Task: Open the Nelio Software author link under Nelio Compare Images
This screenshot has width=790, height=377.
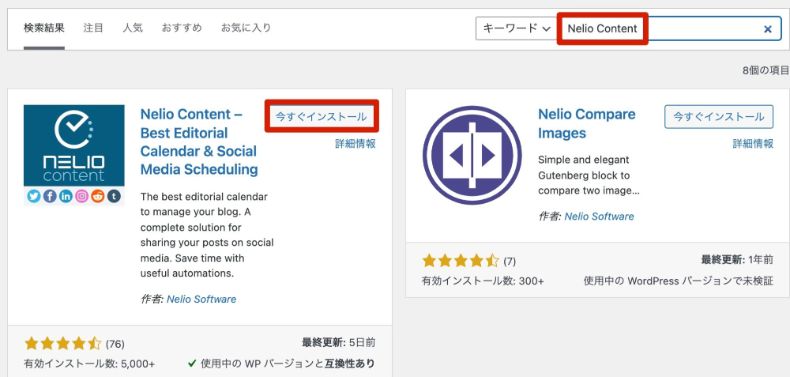Action: [x=599, y=217]
